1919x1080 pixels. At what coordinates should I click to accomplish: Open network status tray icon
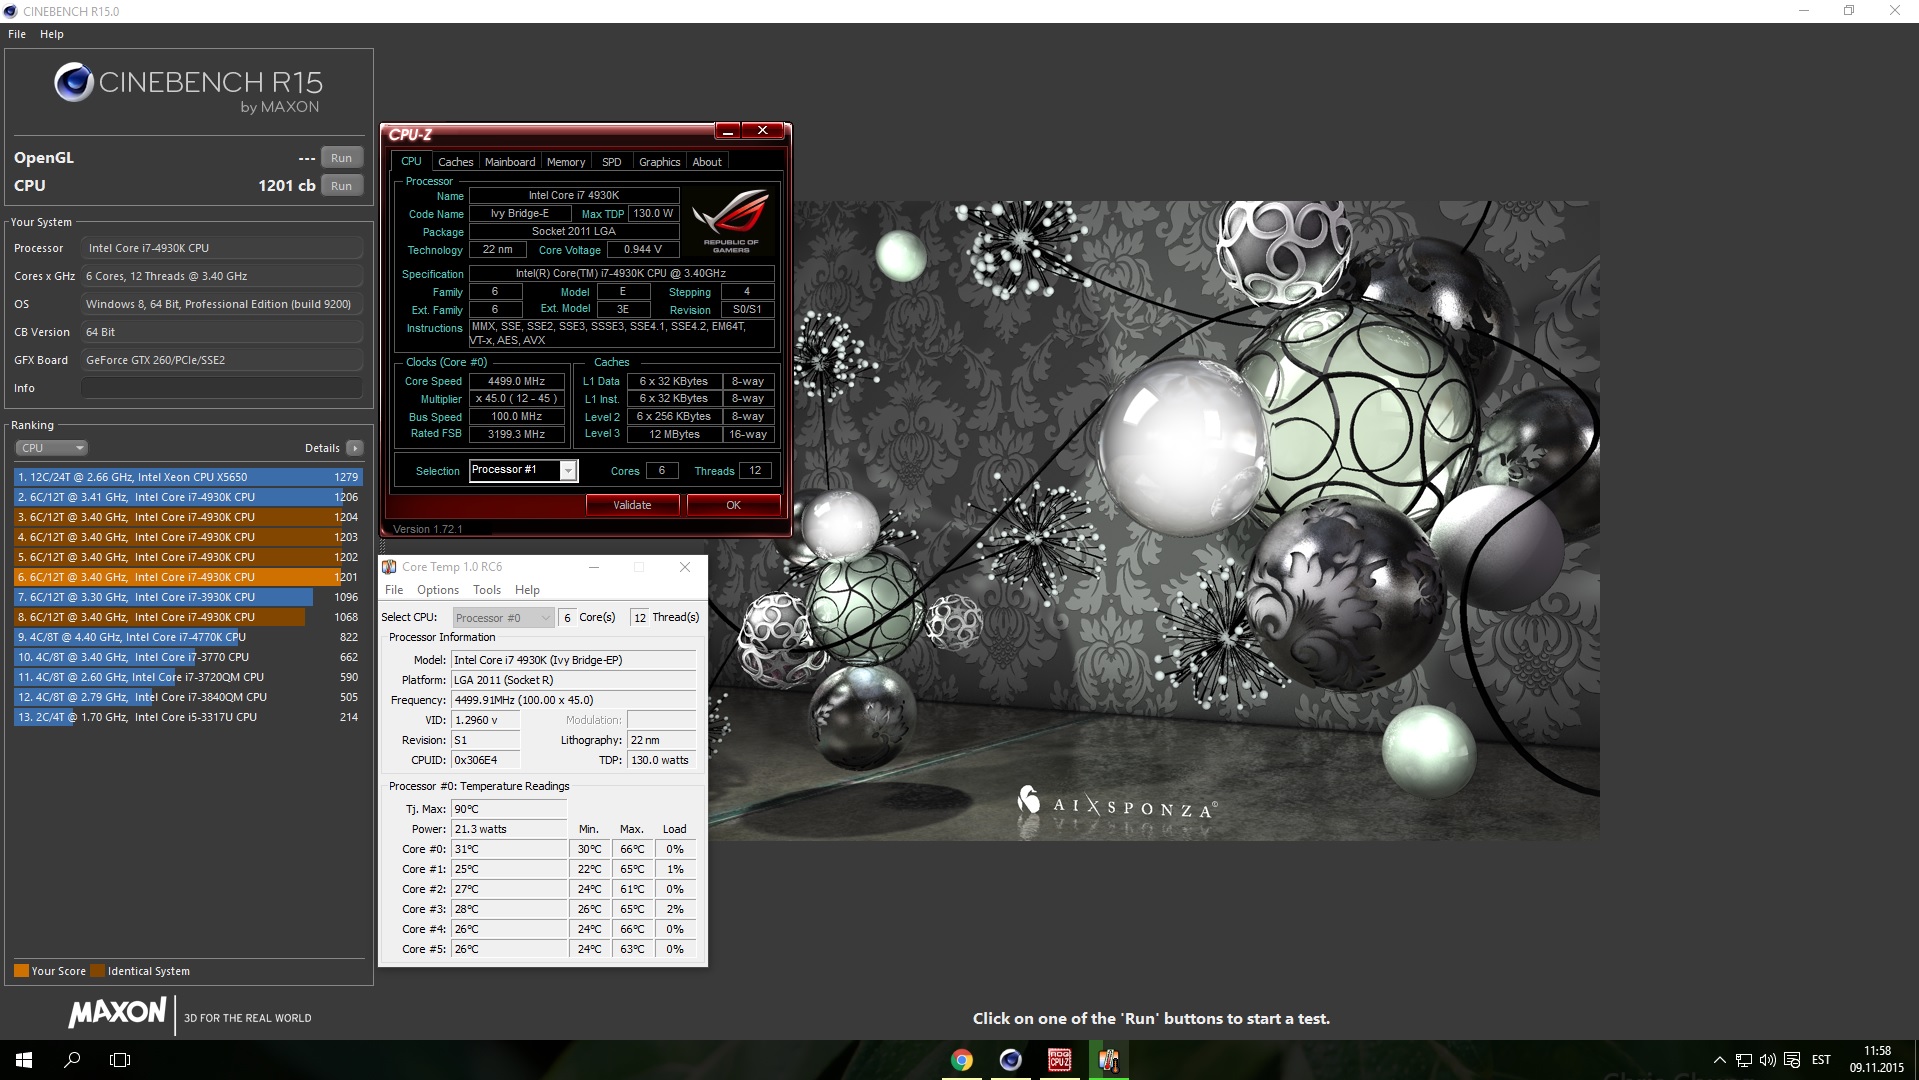click(1743, 1060)
